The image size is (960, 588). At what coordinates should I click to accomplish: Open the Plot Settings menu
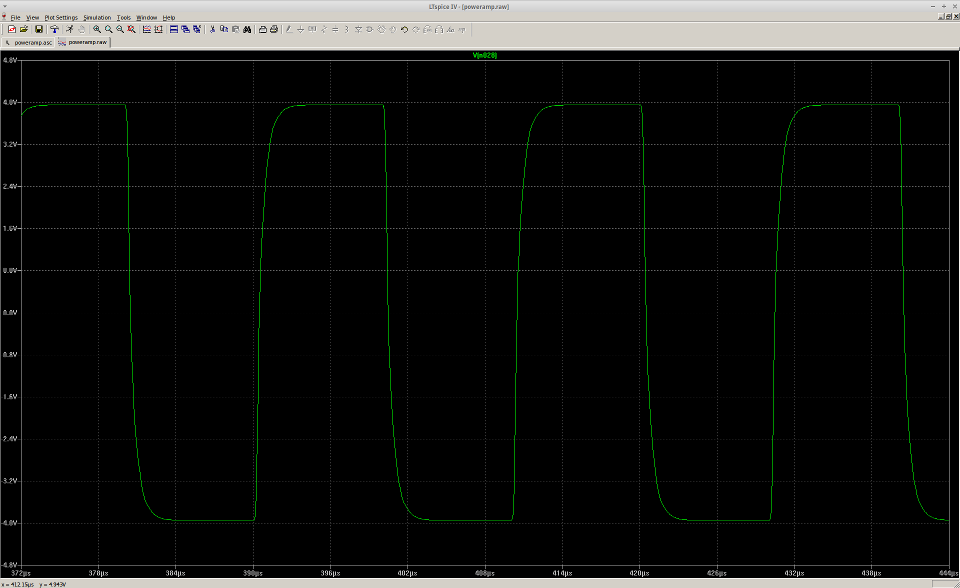point(61,17)
